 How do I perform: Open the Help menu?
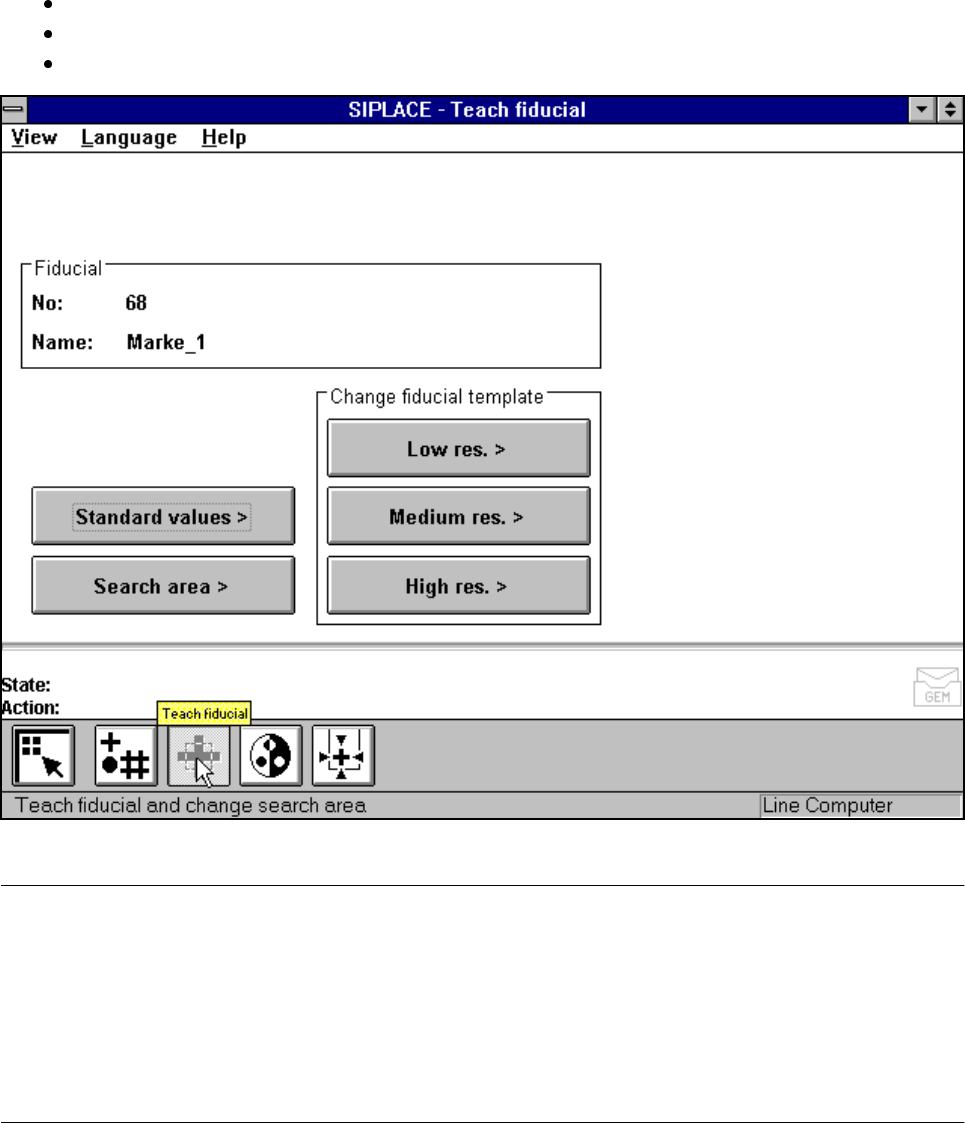pos(224,138)
